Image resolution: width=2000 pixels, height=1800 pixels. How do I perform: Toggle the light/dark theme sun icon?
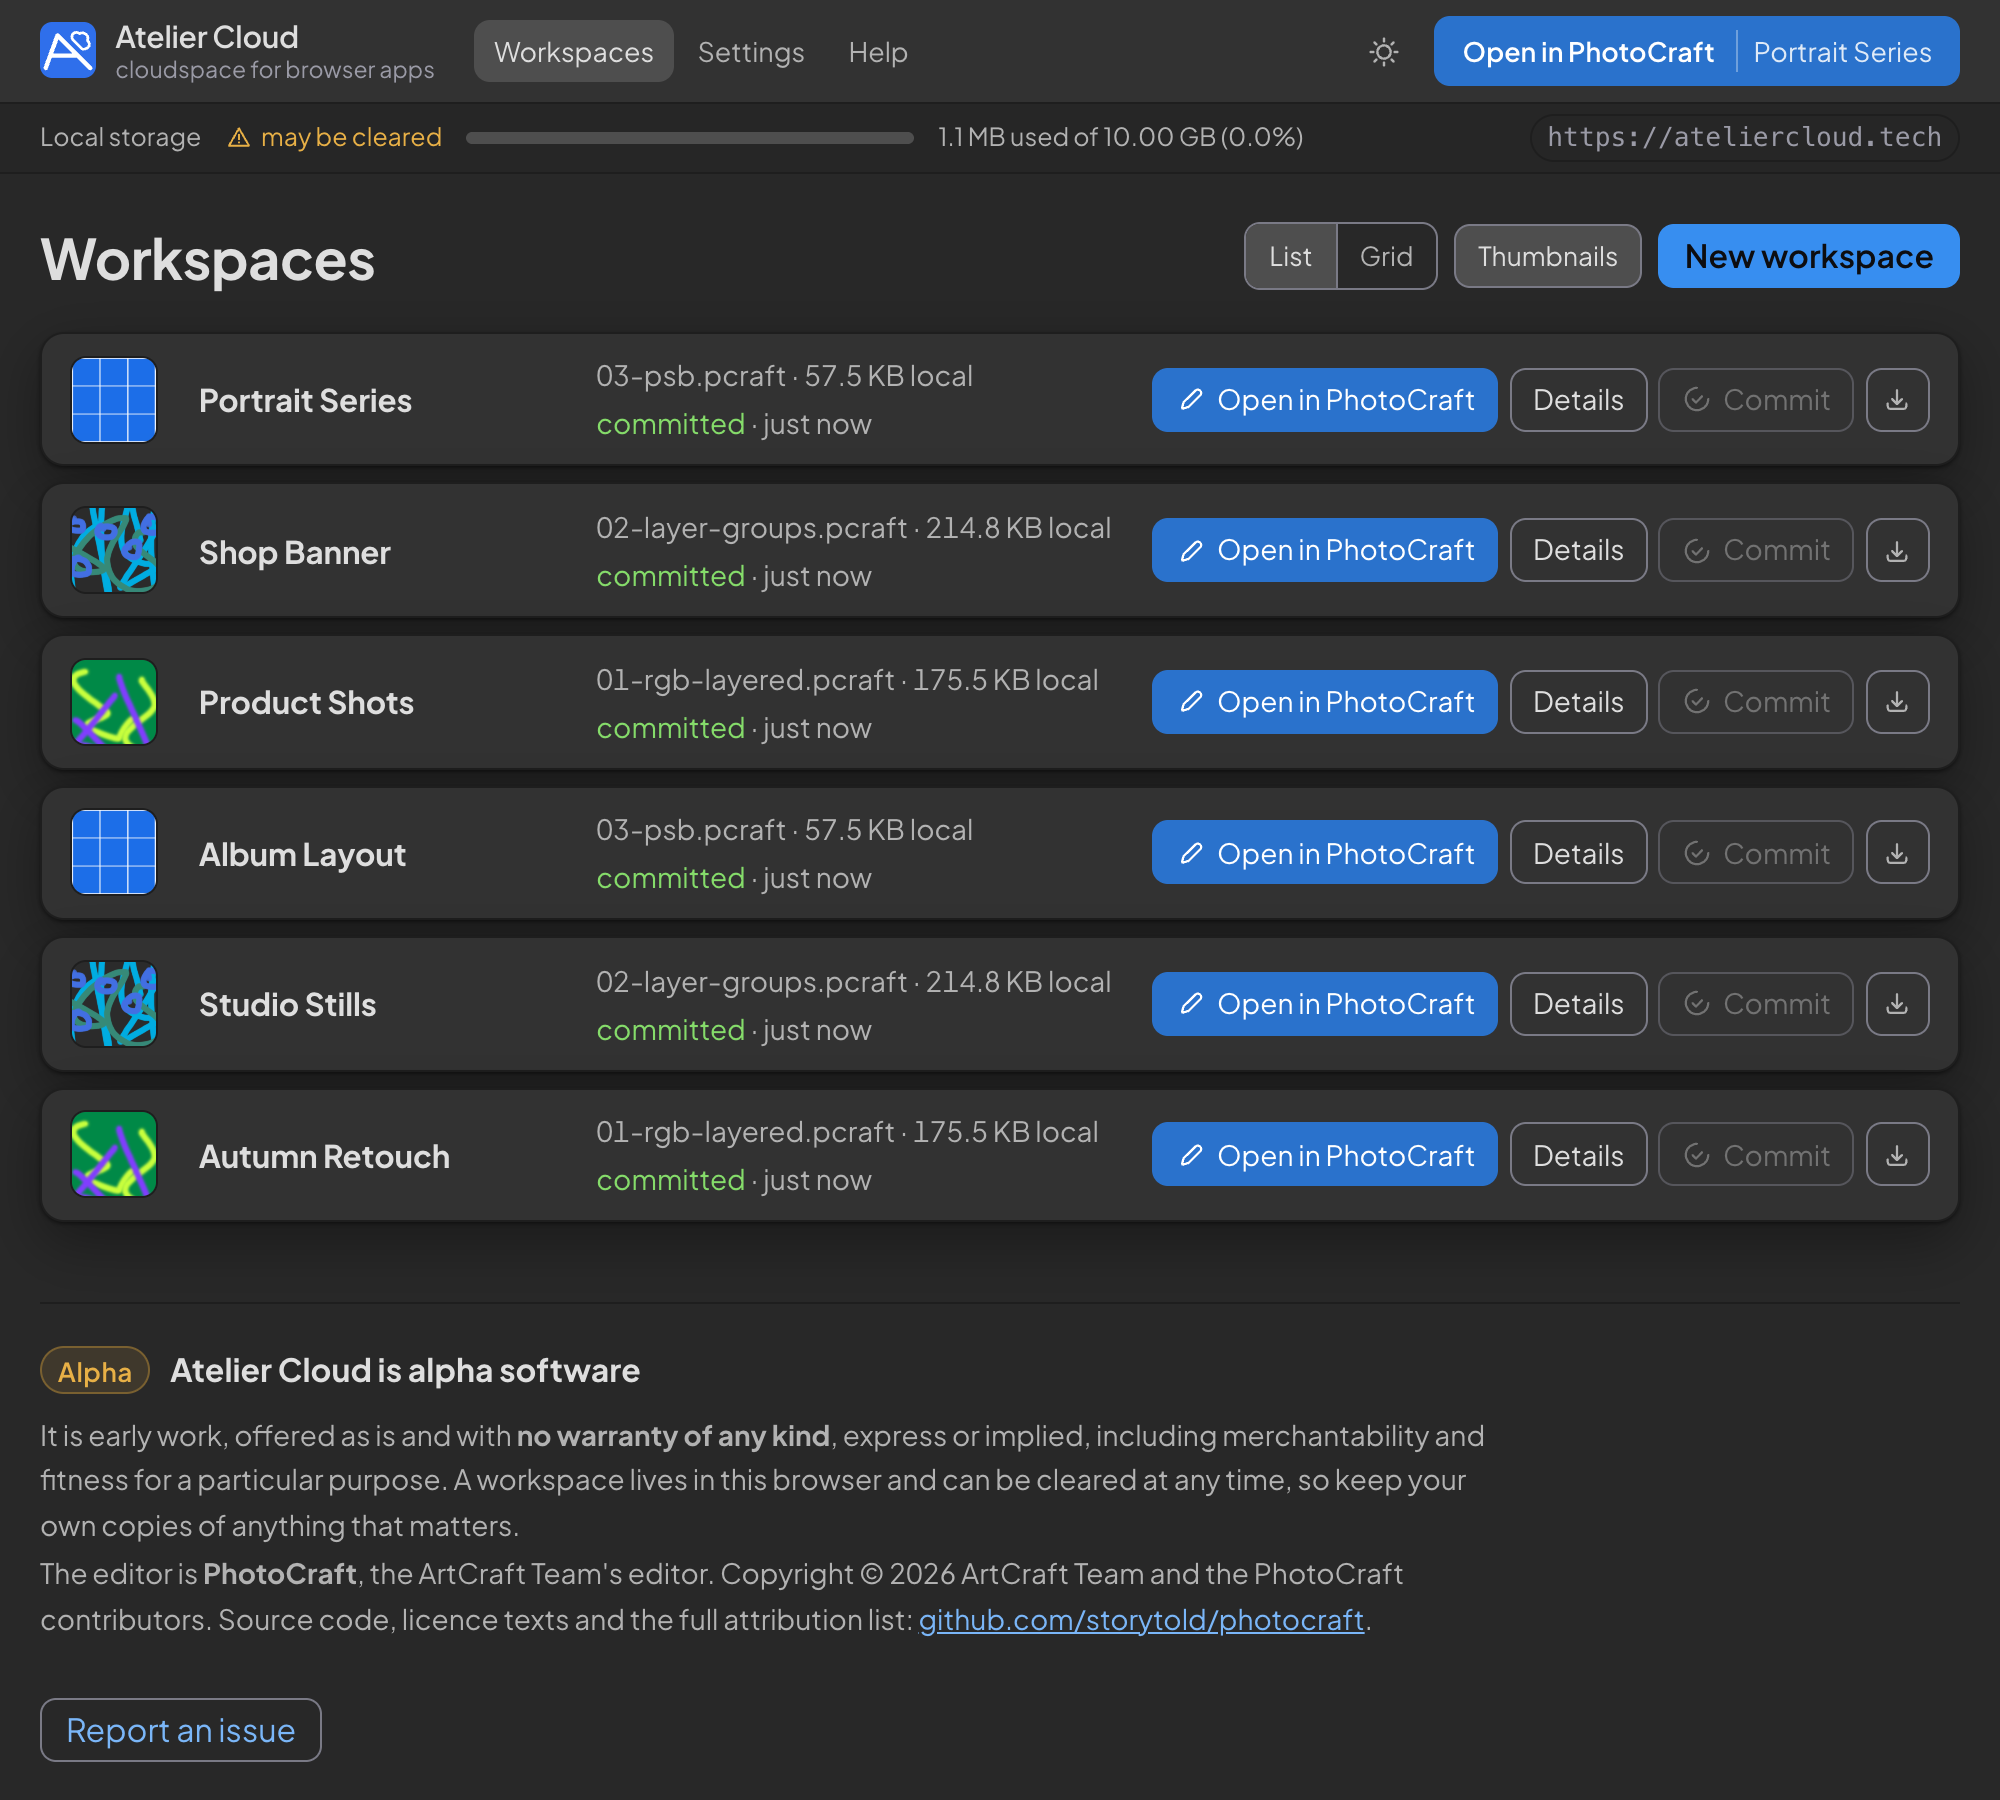pyautogui.click(x=1384, y=52)
